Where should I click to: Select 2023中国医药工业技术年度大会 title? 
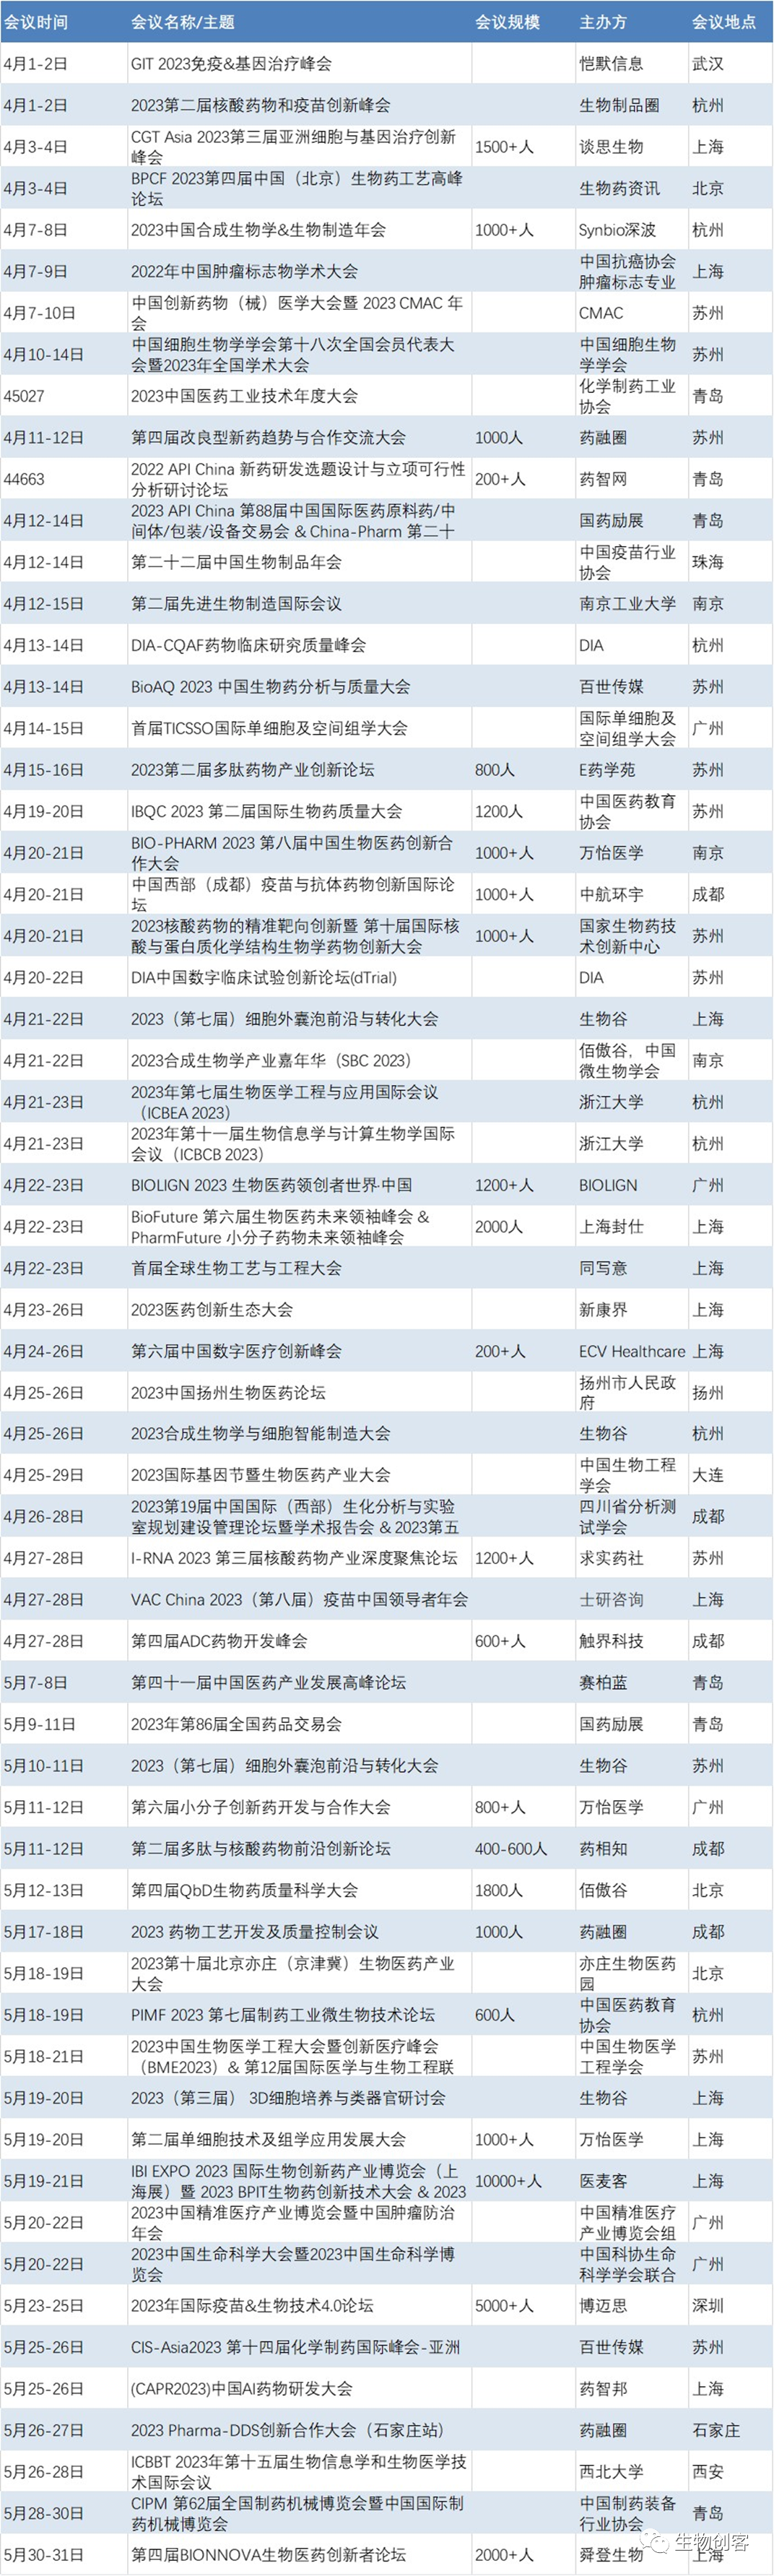tap(244, 396)
